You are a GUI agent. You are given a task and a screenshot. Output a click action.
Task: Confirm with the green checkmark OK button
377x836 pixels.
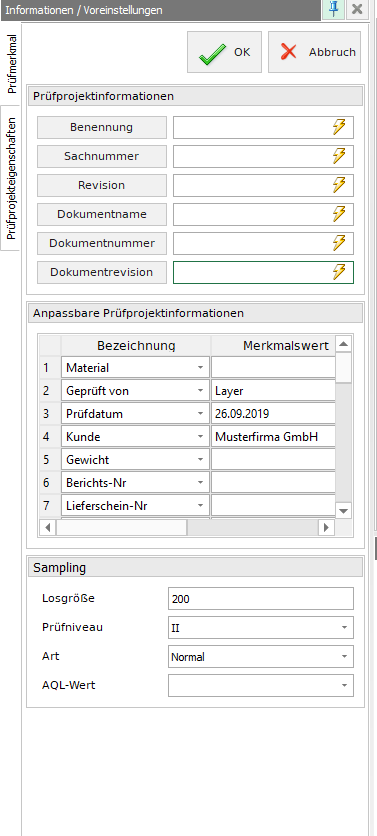coord(224,52)
